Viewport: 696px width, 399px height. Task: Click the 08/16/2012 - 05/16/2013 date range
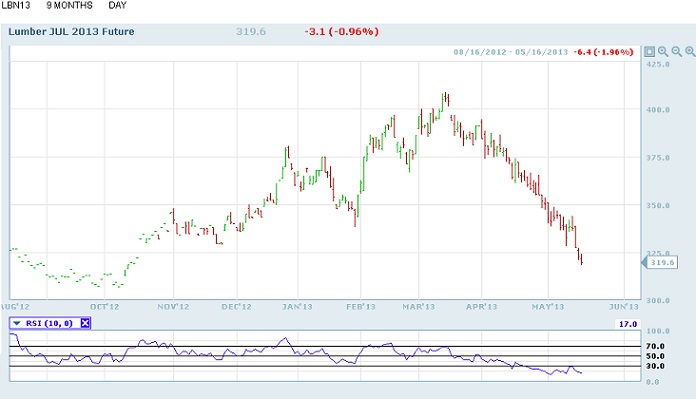click(x=510, y=52)
